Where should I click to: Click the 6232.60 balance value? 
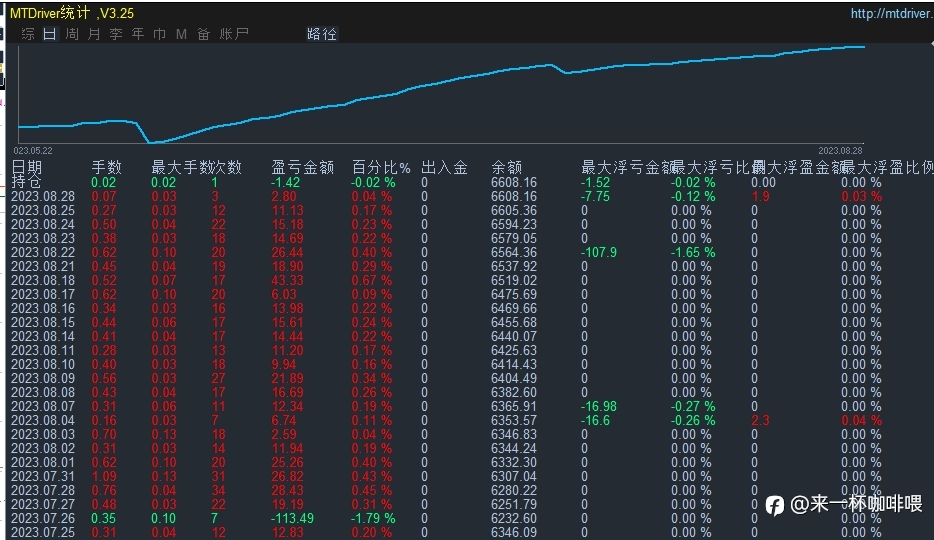513,518
